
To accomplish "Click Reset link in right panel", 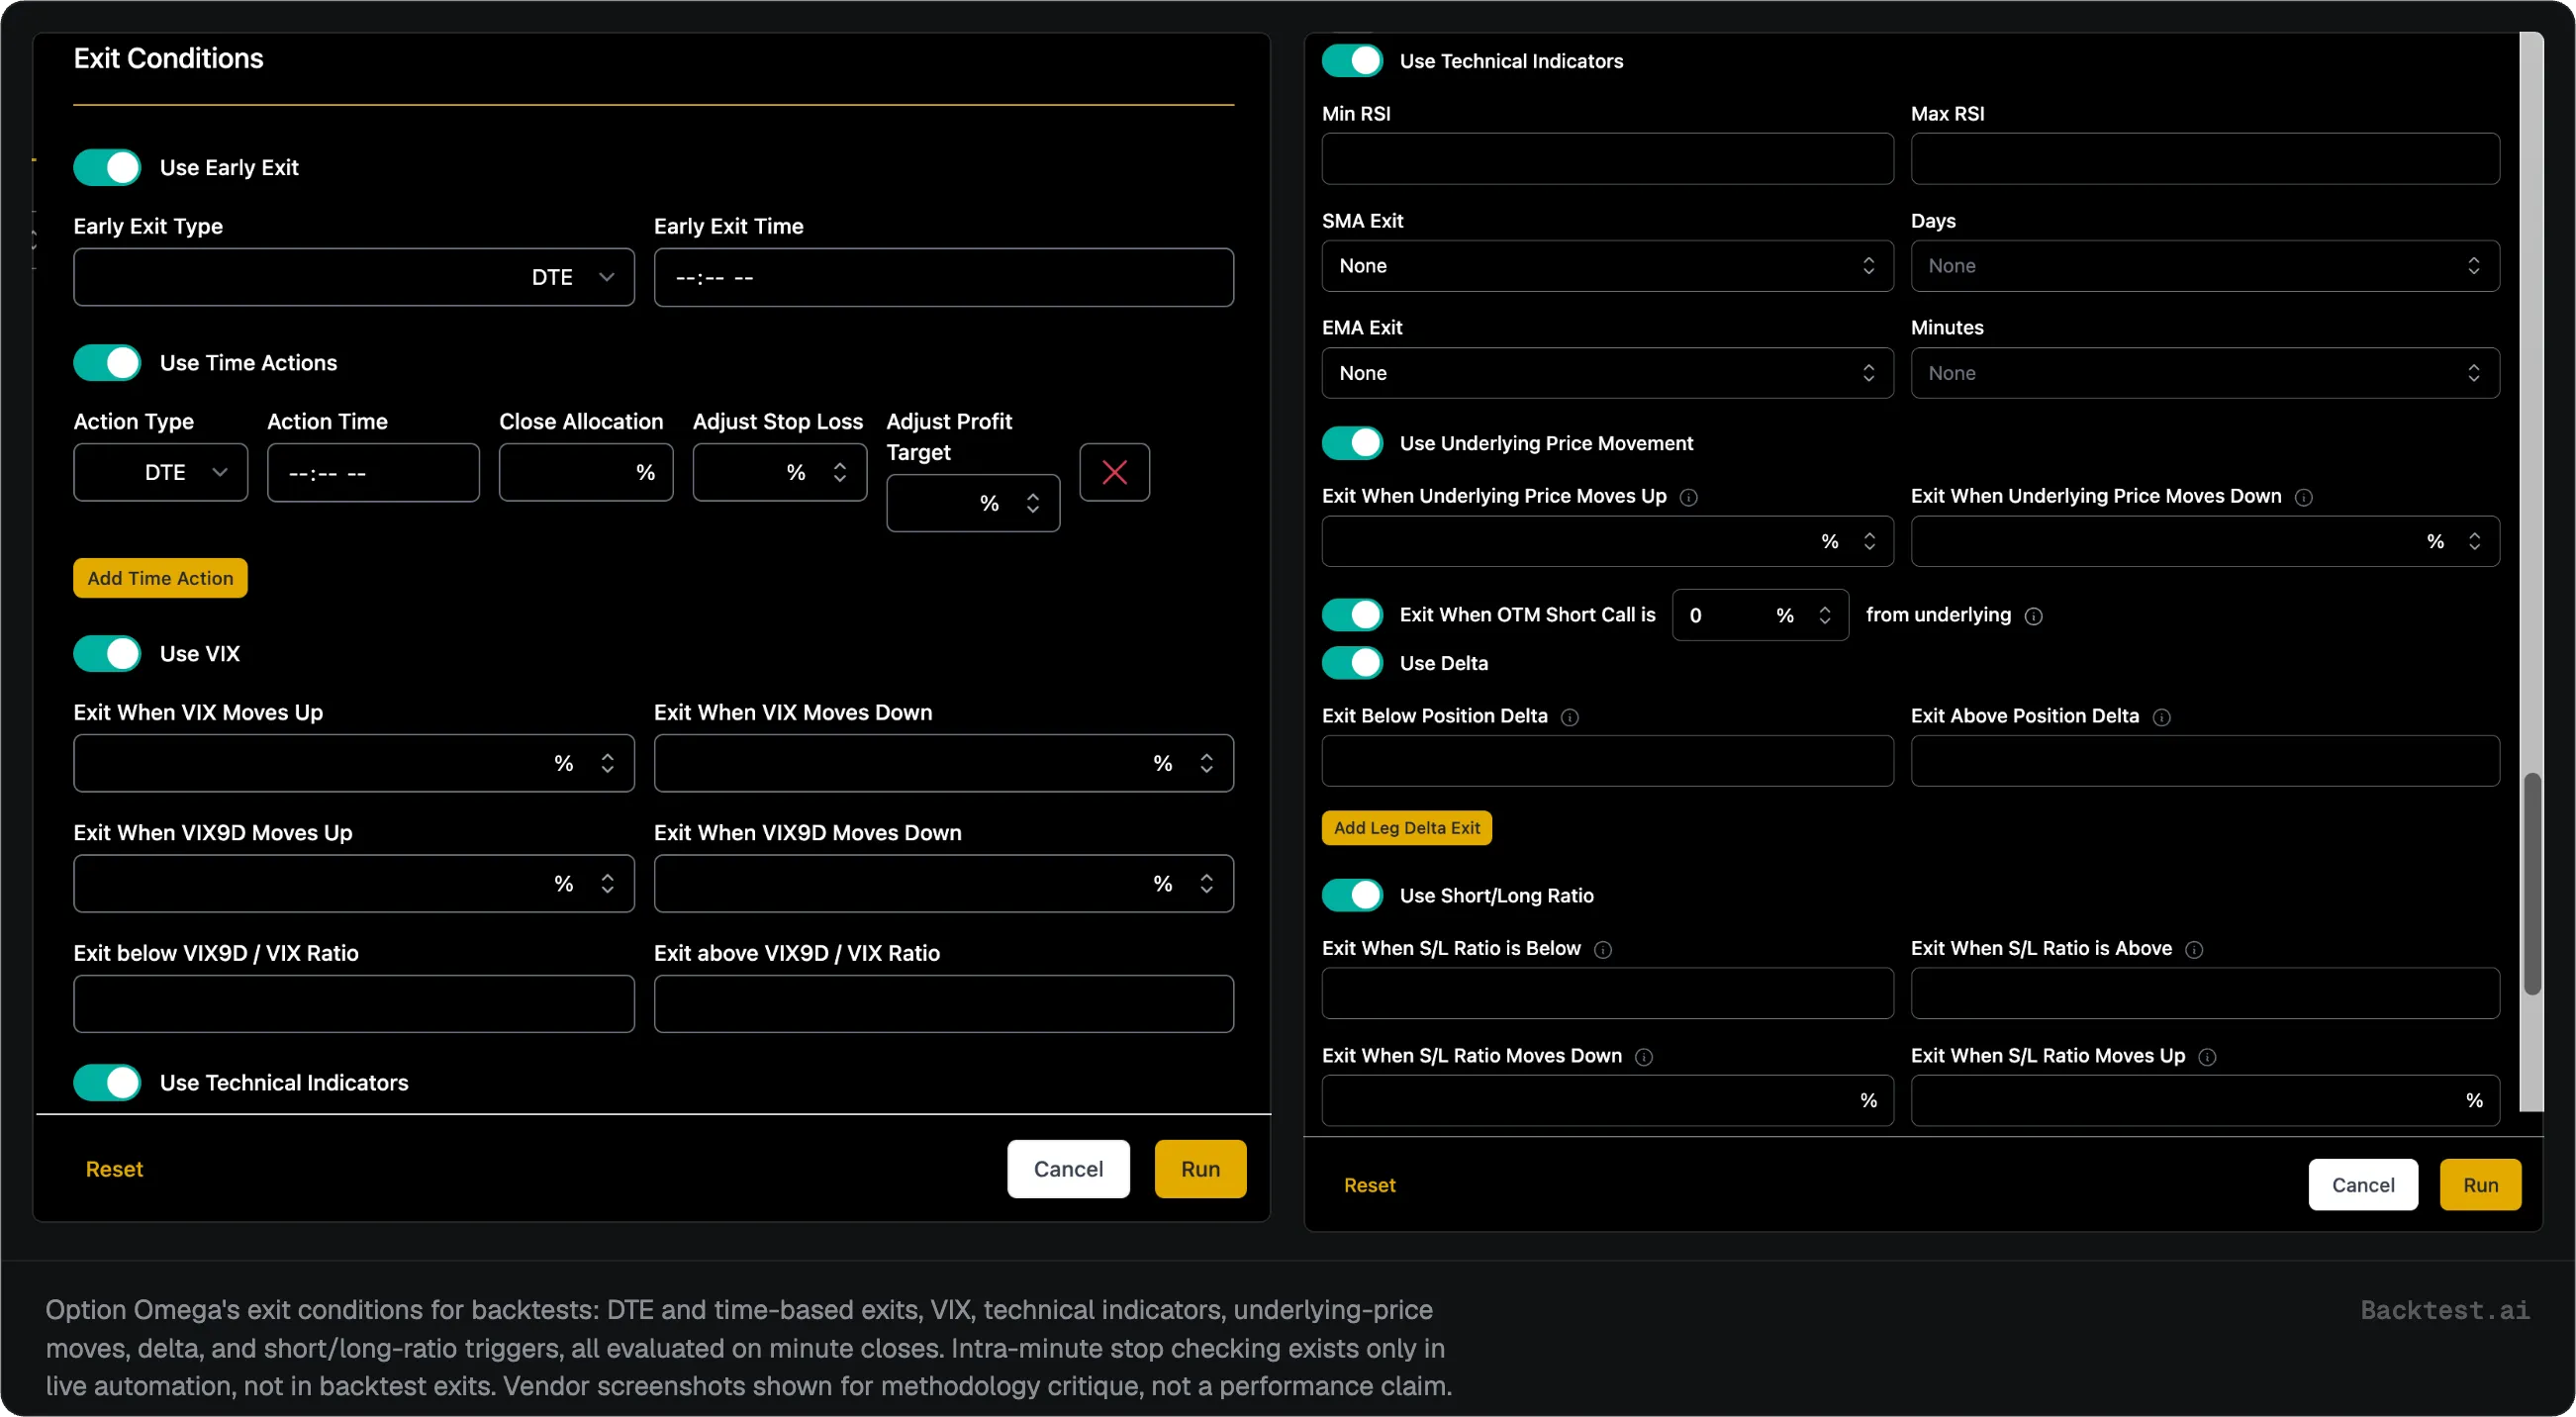I will pos(1369,1185).
